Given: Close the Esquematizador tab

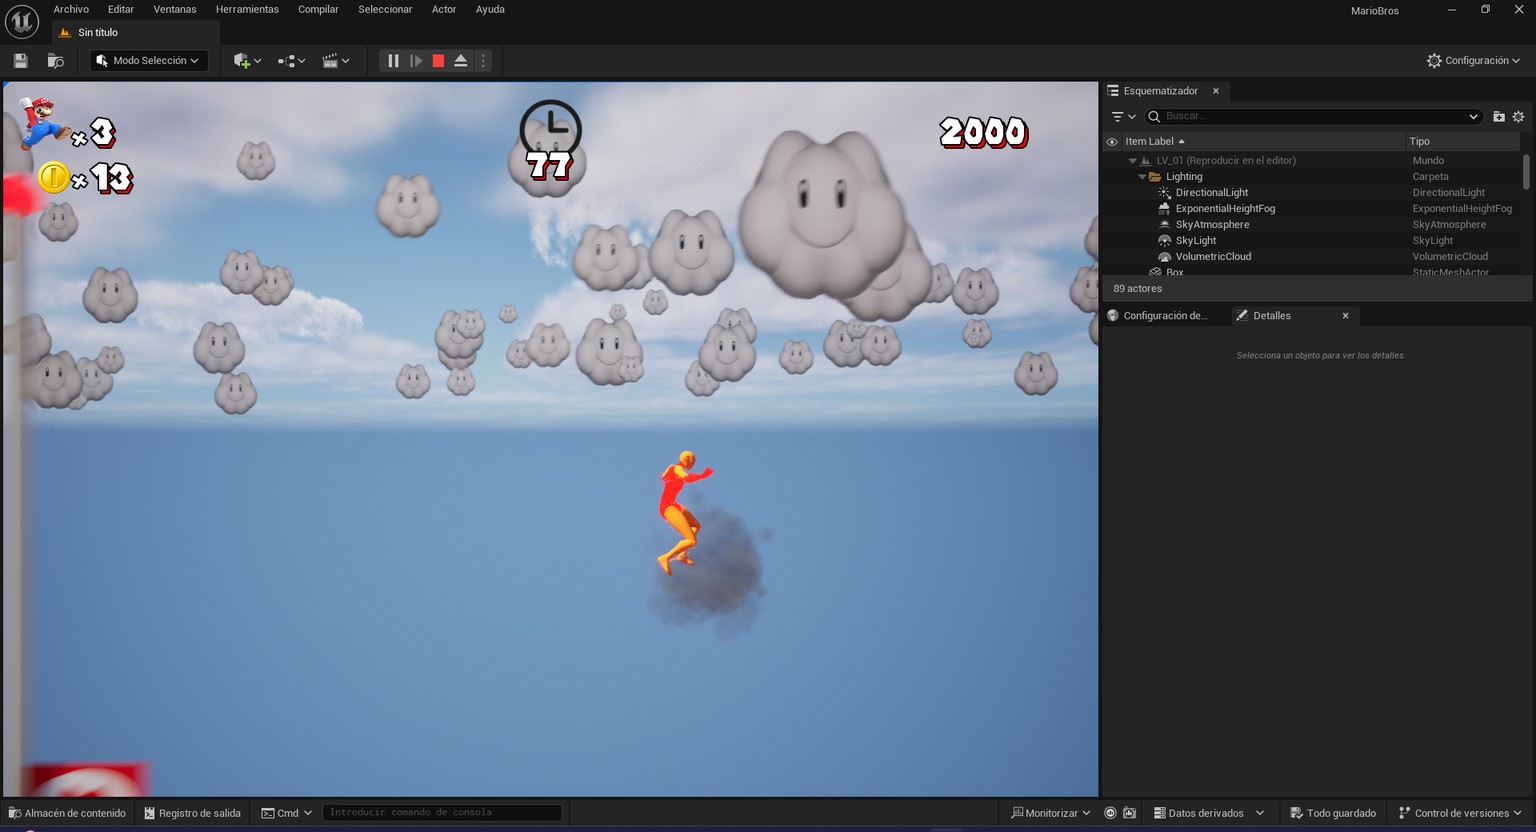Looking at the screenshot, I should [1216, 91].
